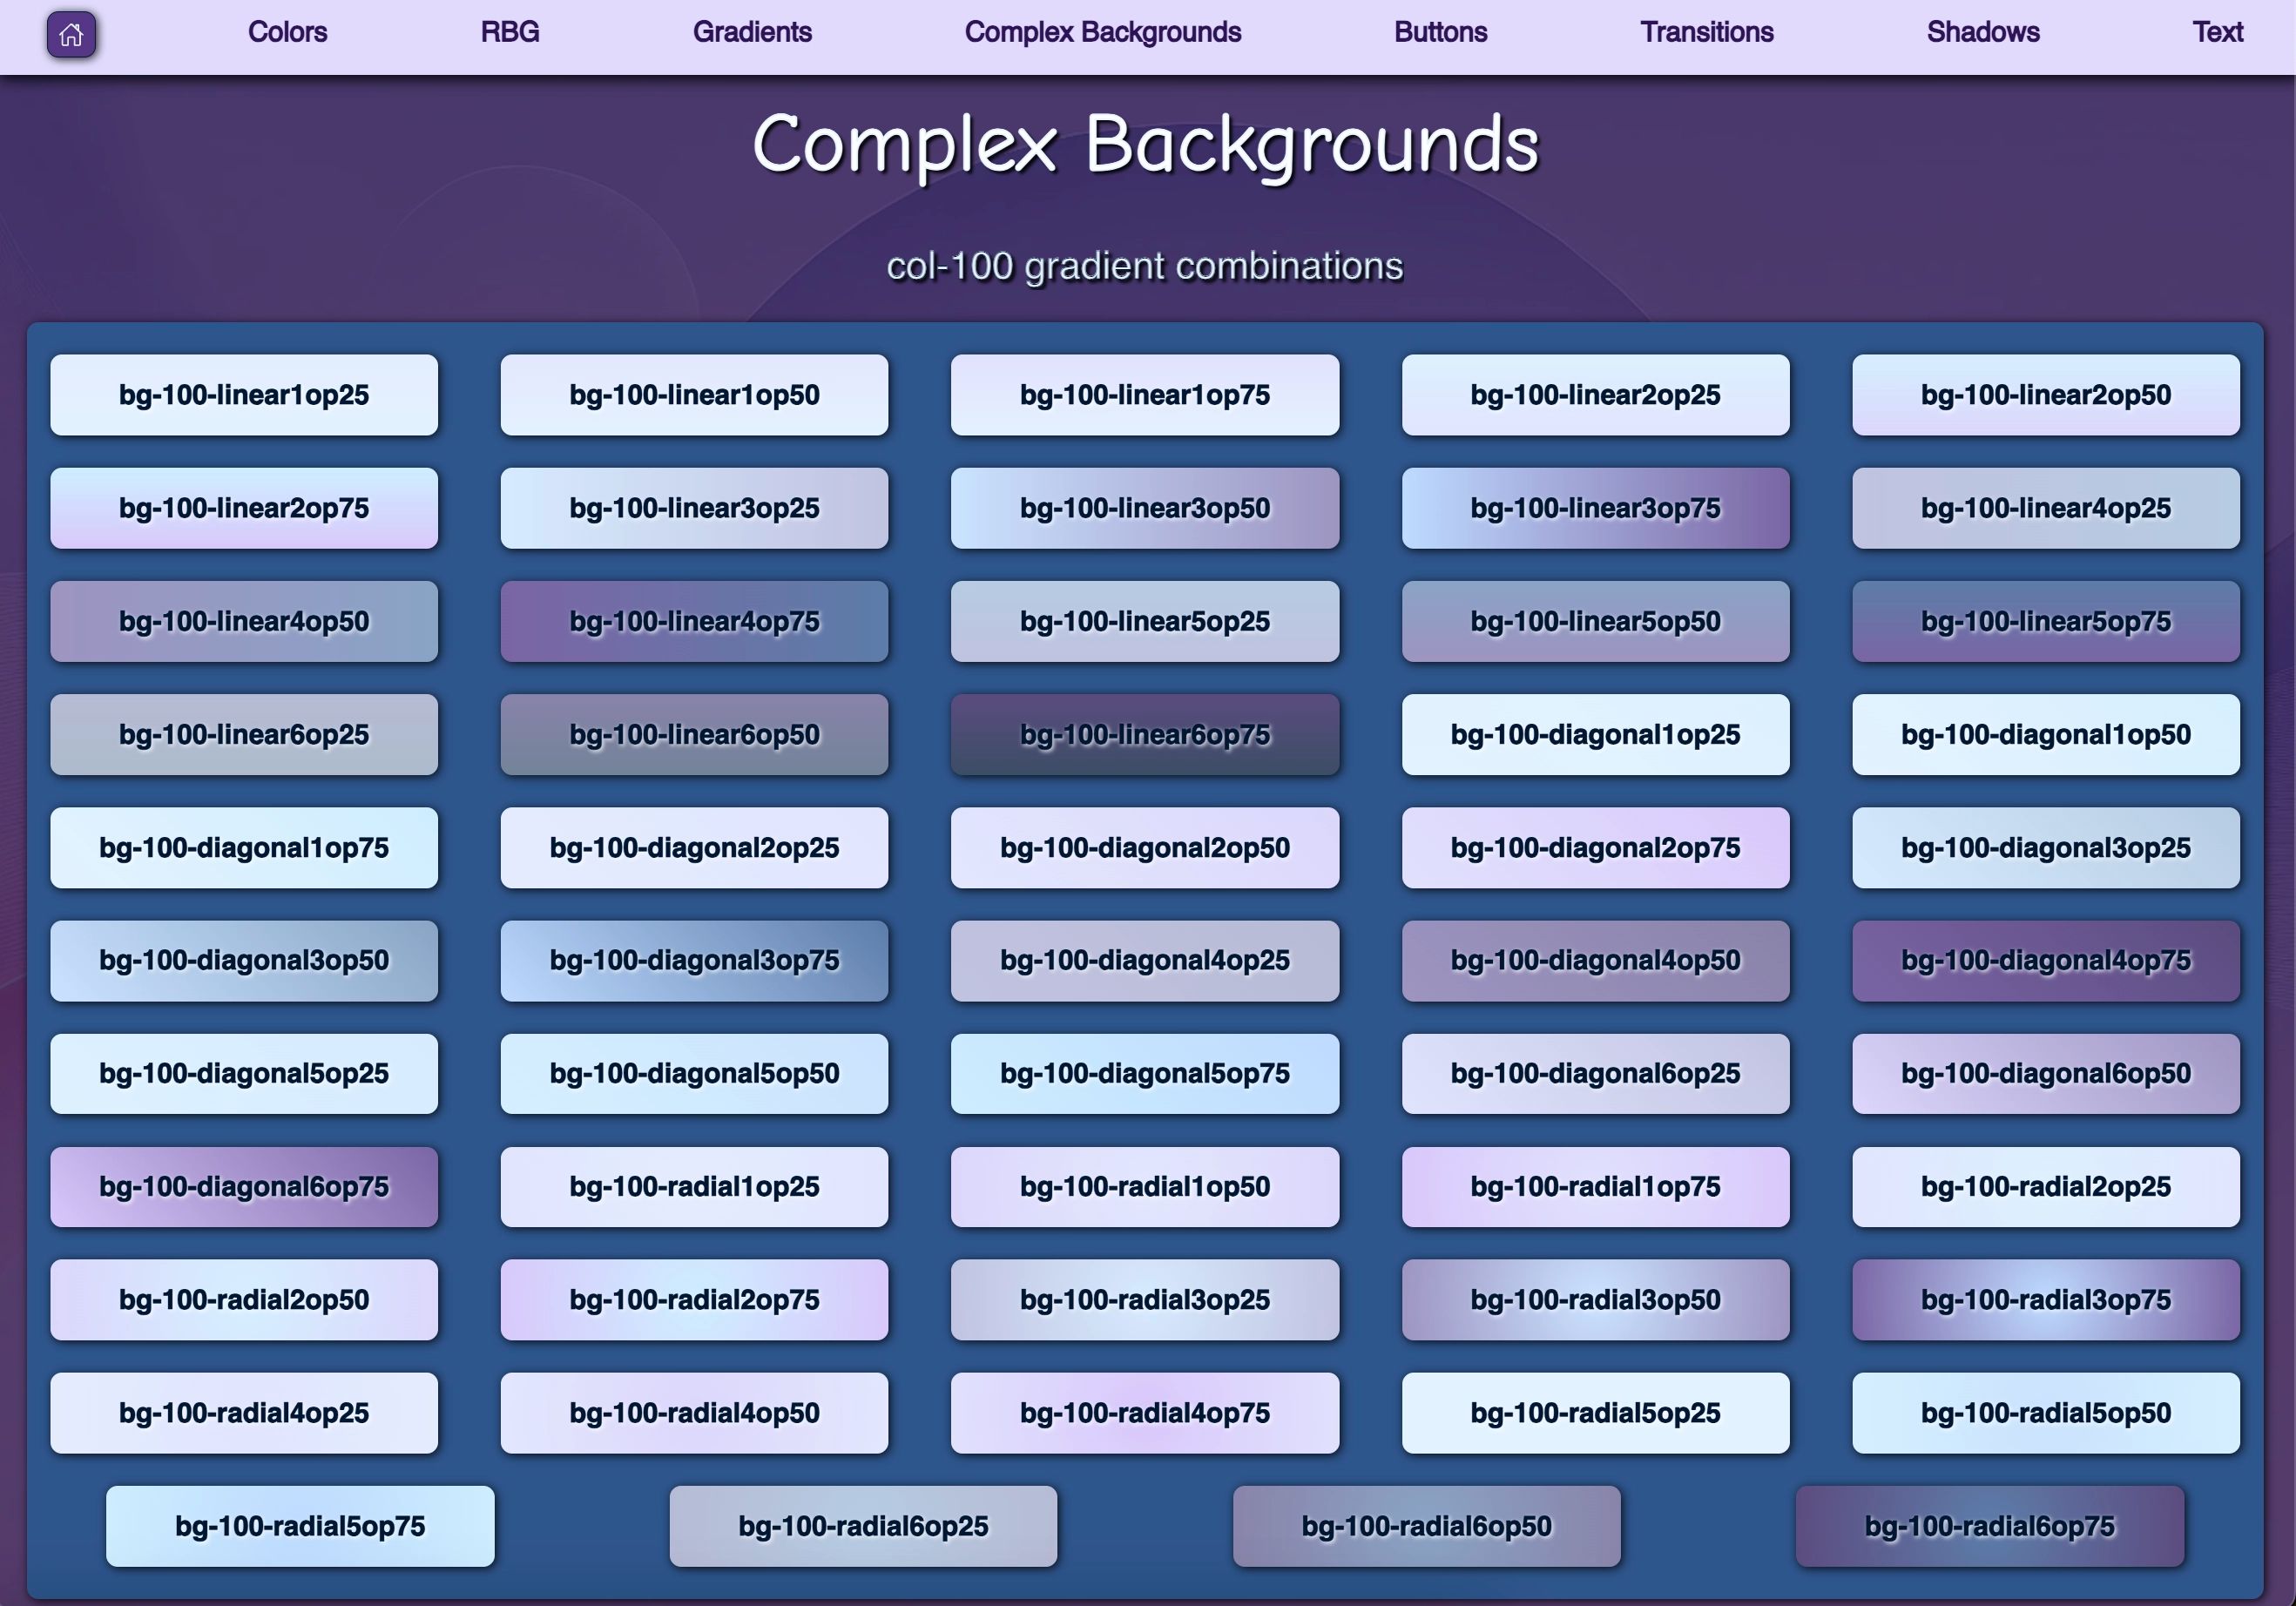Open the Shadows page
The image size is (2296, 1606).
point(1982,32)
